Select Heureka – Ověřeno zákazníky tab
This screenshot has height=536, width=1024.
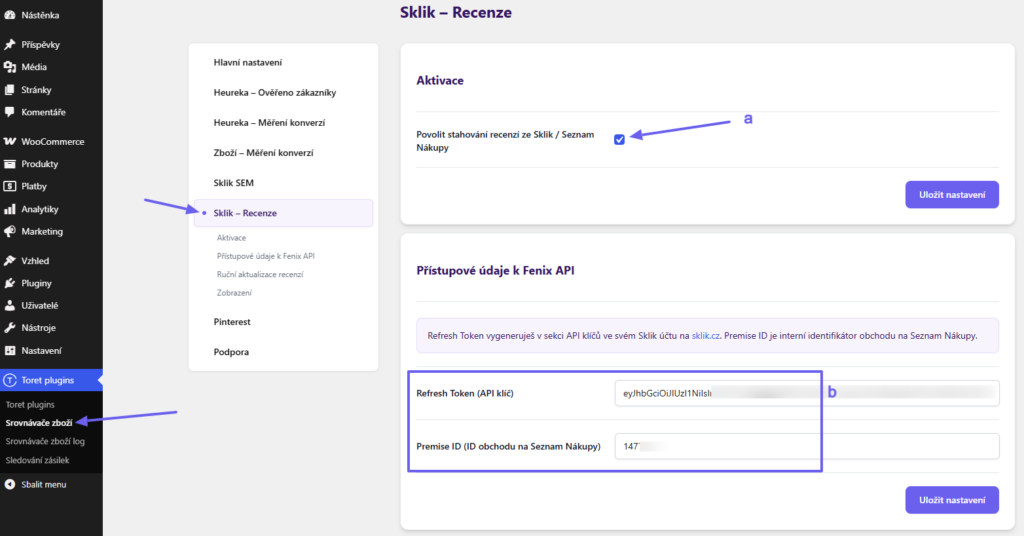(x=275, y=93)
